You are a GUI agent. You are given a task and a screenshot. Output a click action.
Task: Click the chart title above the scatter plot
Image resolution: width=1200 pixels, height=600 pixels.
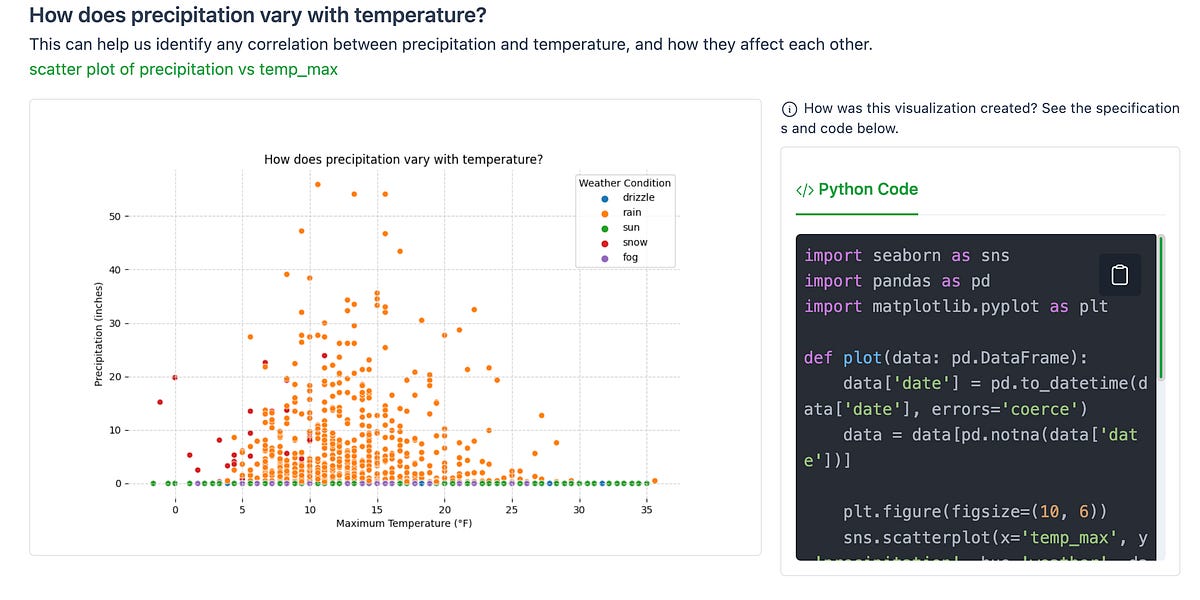pos(404,159)
